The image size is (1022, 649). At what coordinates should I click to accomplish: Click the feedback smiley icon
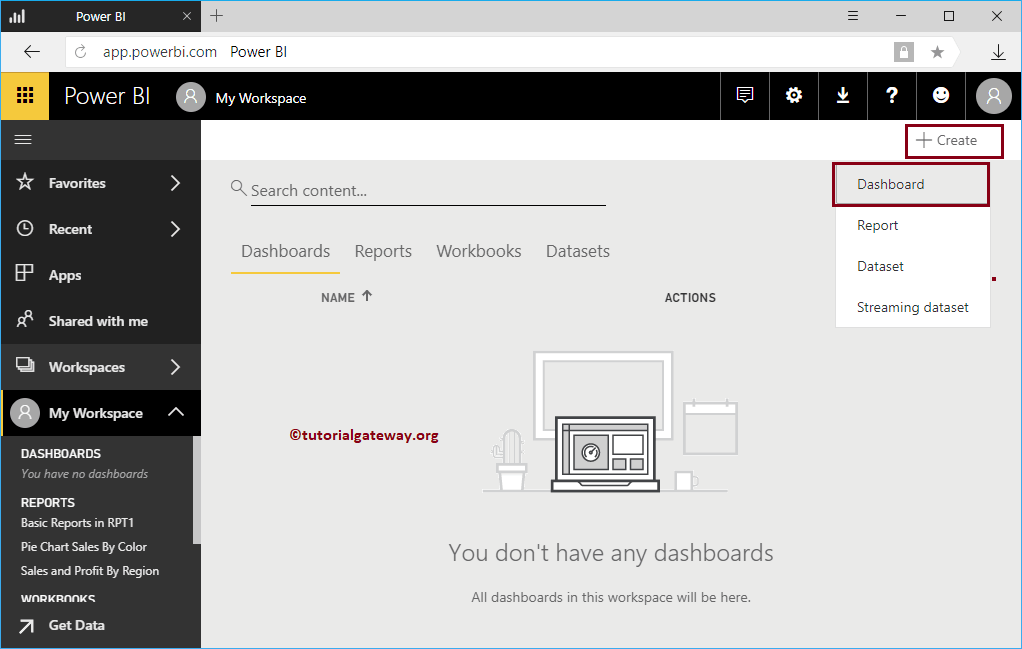[941, 96]
